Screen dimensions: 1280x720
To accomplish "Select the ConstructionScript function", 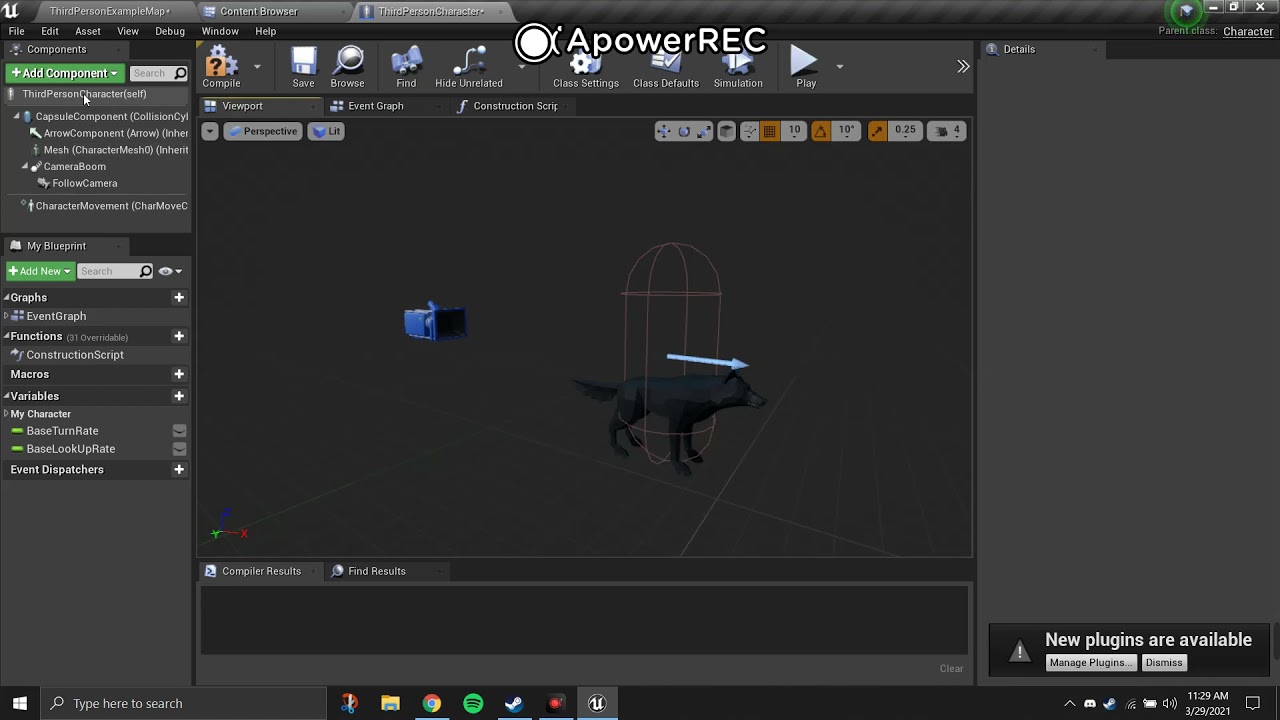I will pyautogui.click(x=75, y=355).
